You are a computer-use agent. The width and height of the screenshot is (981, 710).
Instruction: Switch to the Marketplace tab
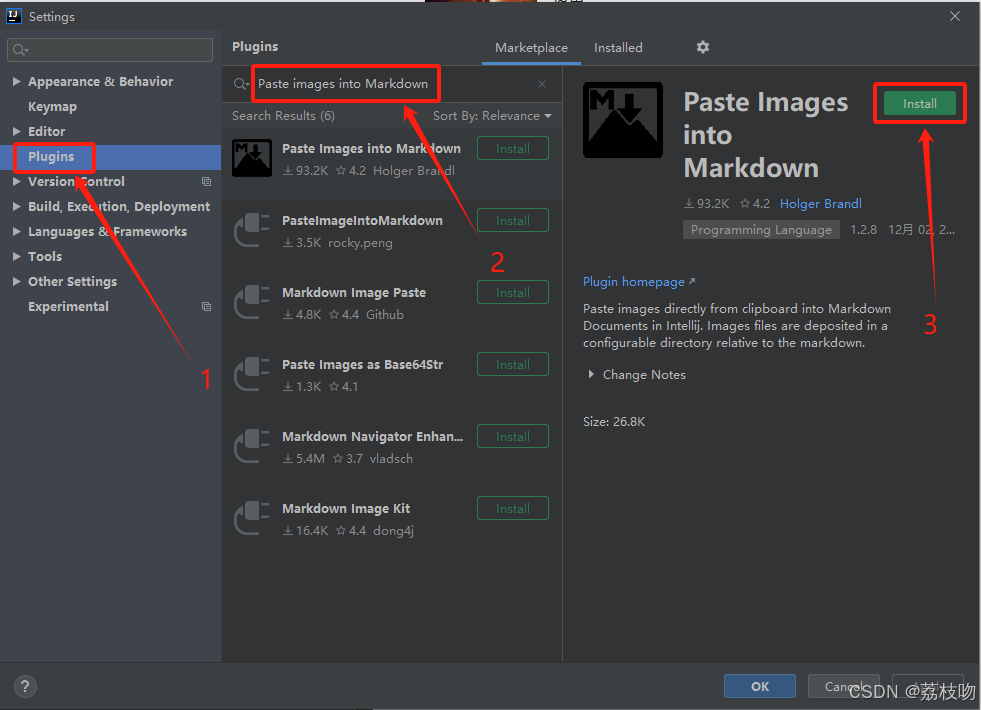point(531,48)
